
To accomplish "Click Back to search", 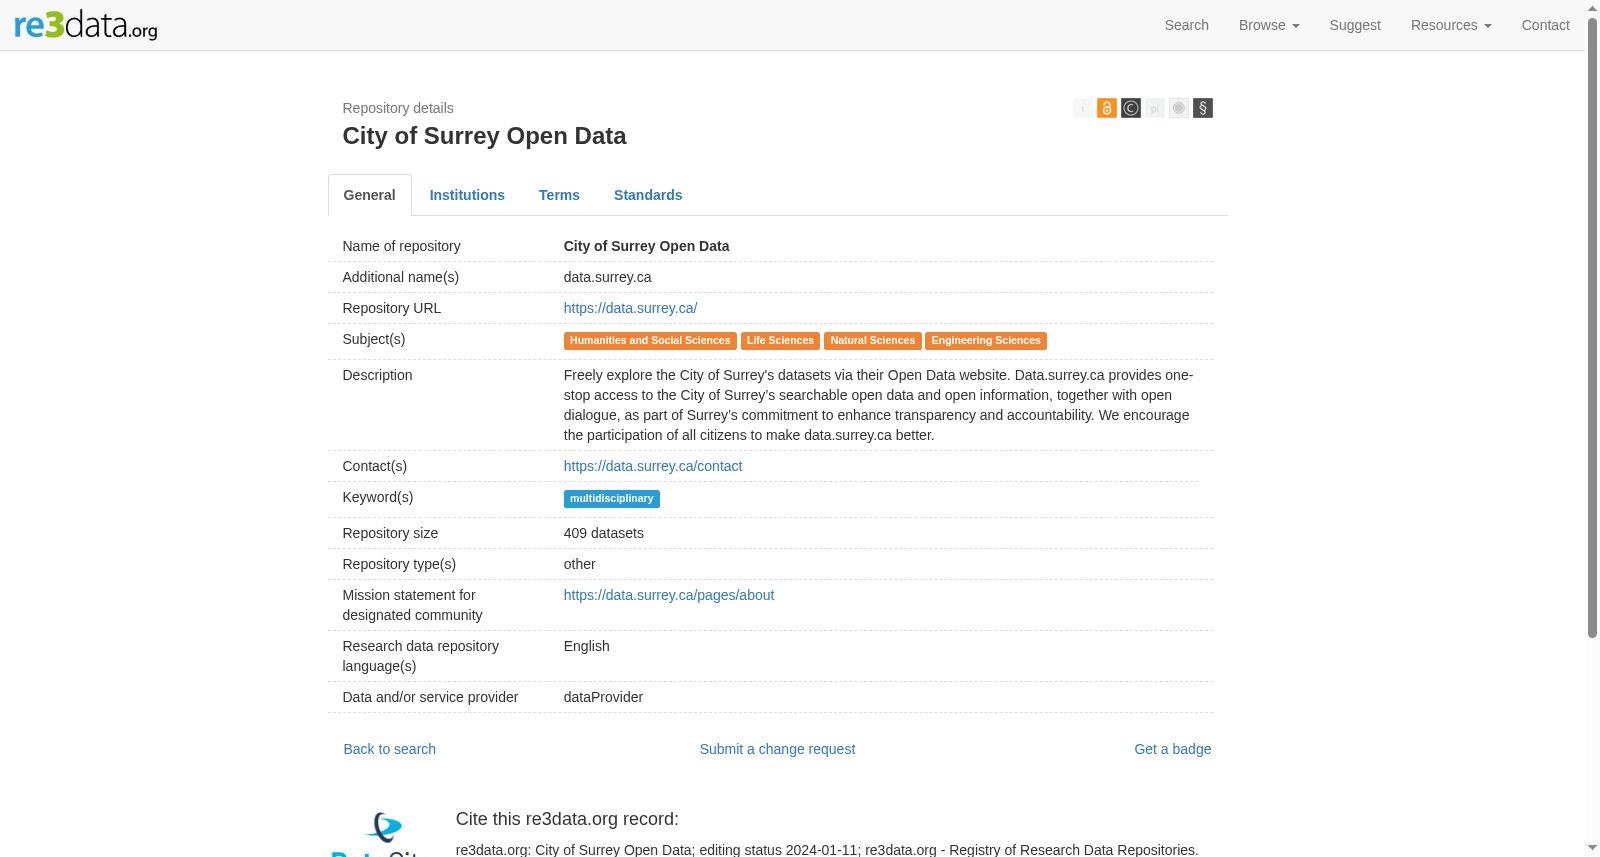I will (x=390, y=749).
